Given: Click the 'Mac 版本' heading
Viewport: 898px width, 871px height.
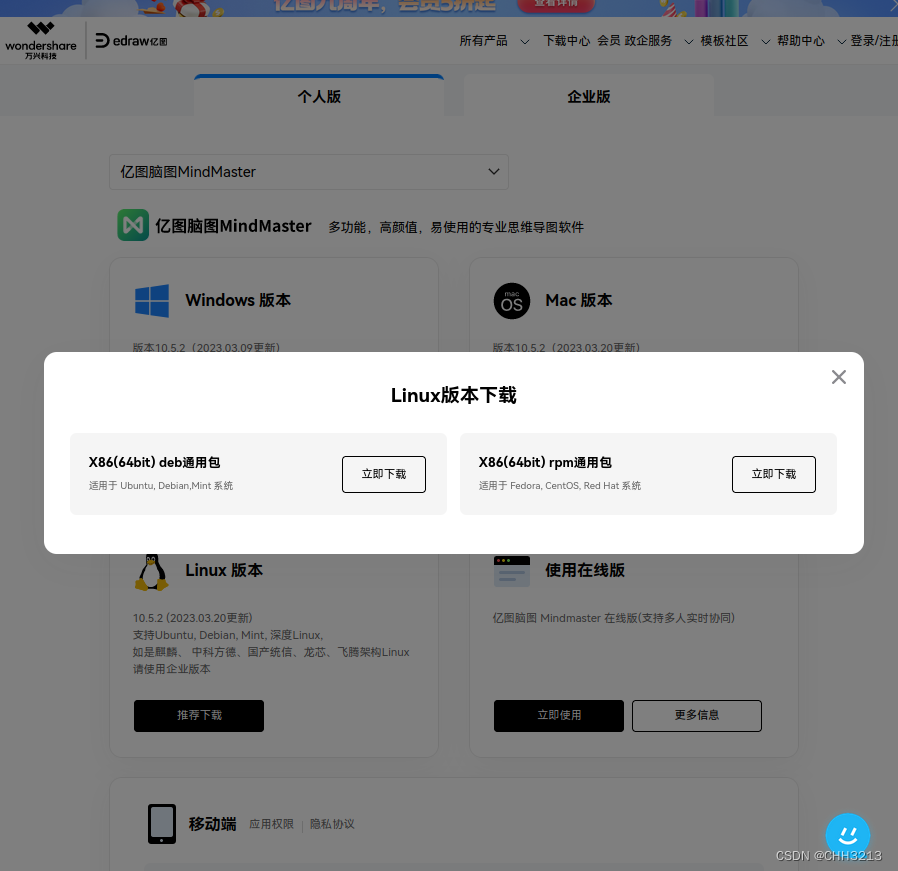Looking at the screenshot, I should [578, 300].
